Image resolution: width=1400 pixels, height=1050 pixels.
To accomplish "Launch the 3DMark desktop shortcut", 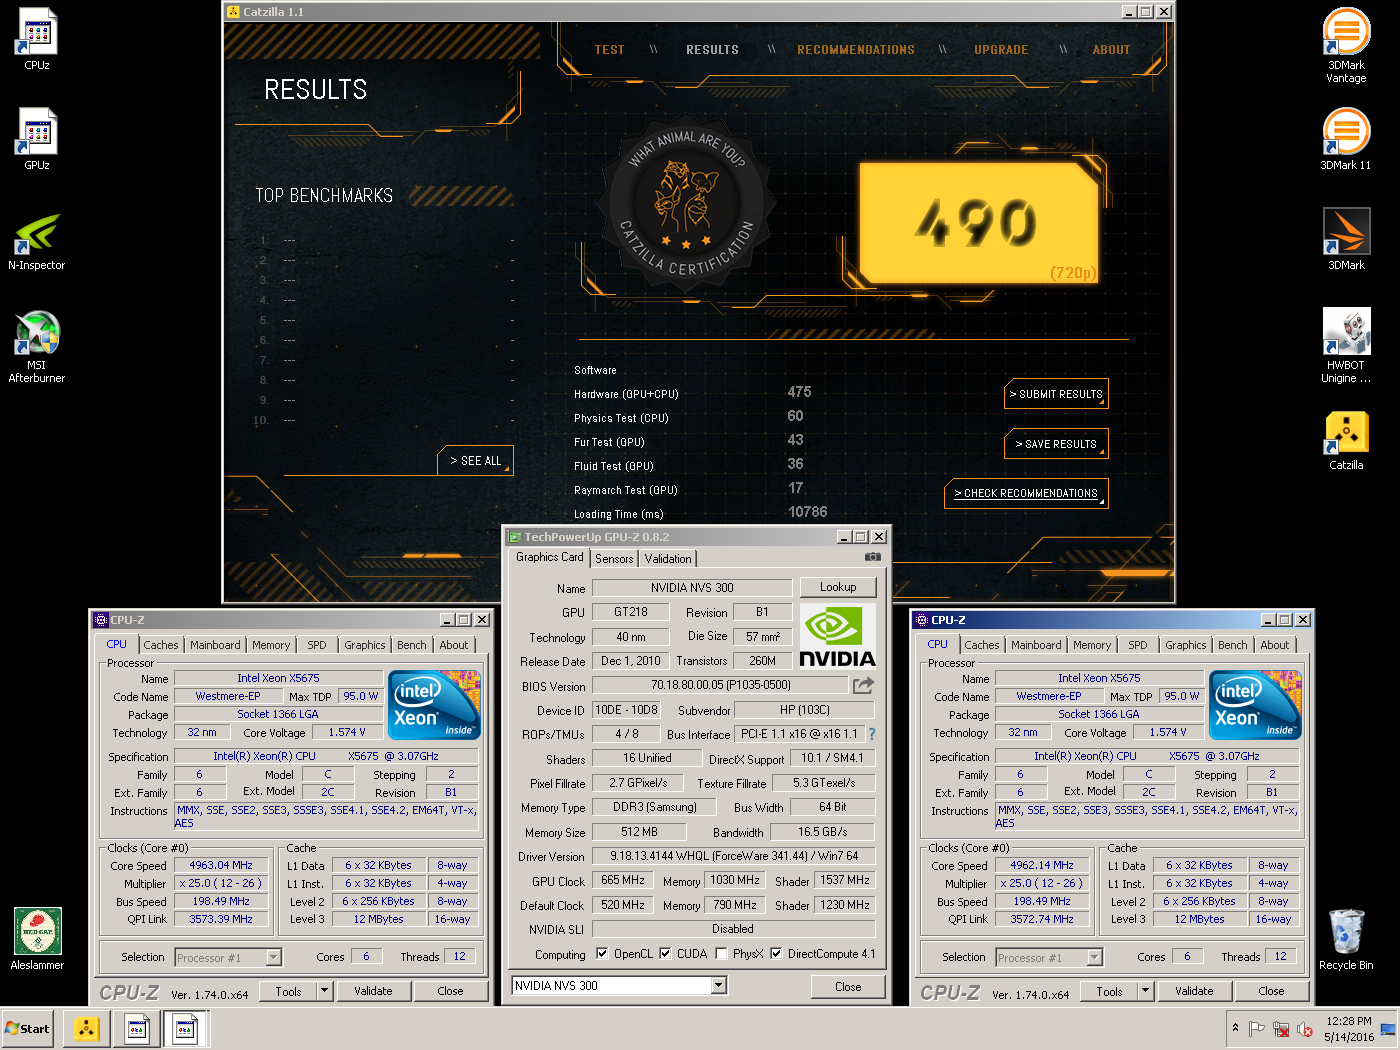I will (1346, 239).
